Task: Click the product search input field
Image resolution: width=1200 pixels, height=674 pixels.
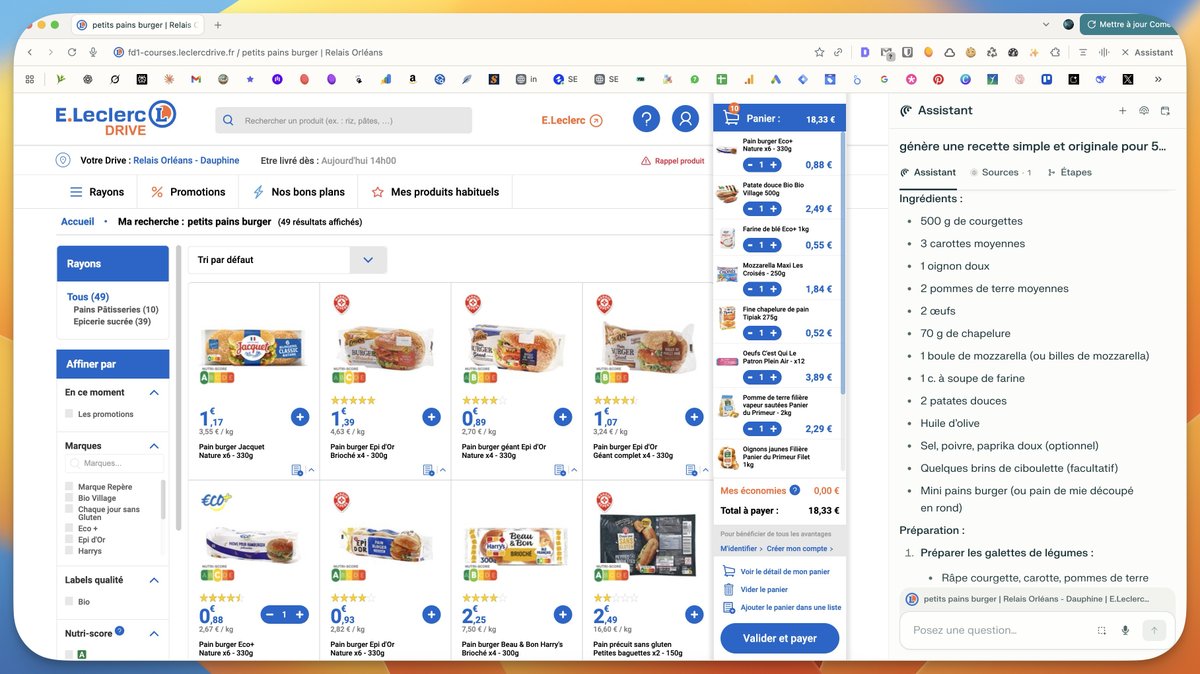Action: [343, 121]
